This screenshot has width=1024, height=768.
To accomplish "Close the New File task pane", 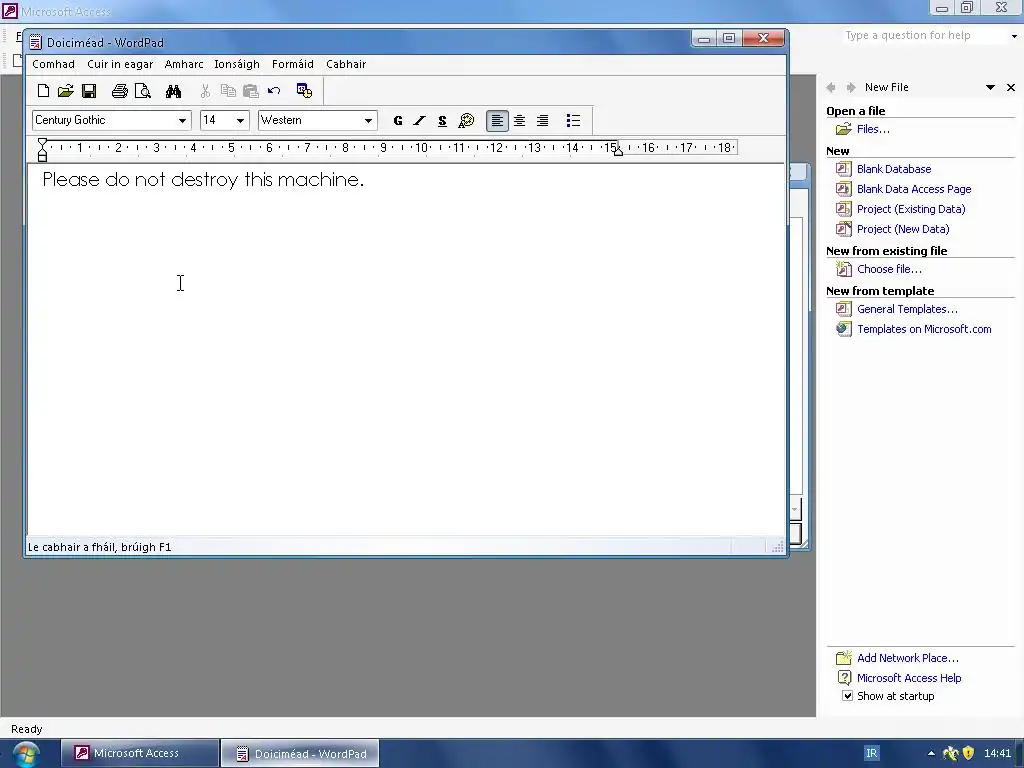I will click(x=1011, y=87).
